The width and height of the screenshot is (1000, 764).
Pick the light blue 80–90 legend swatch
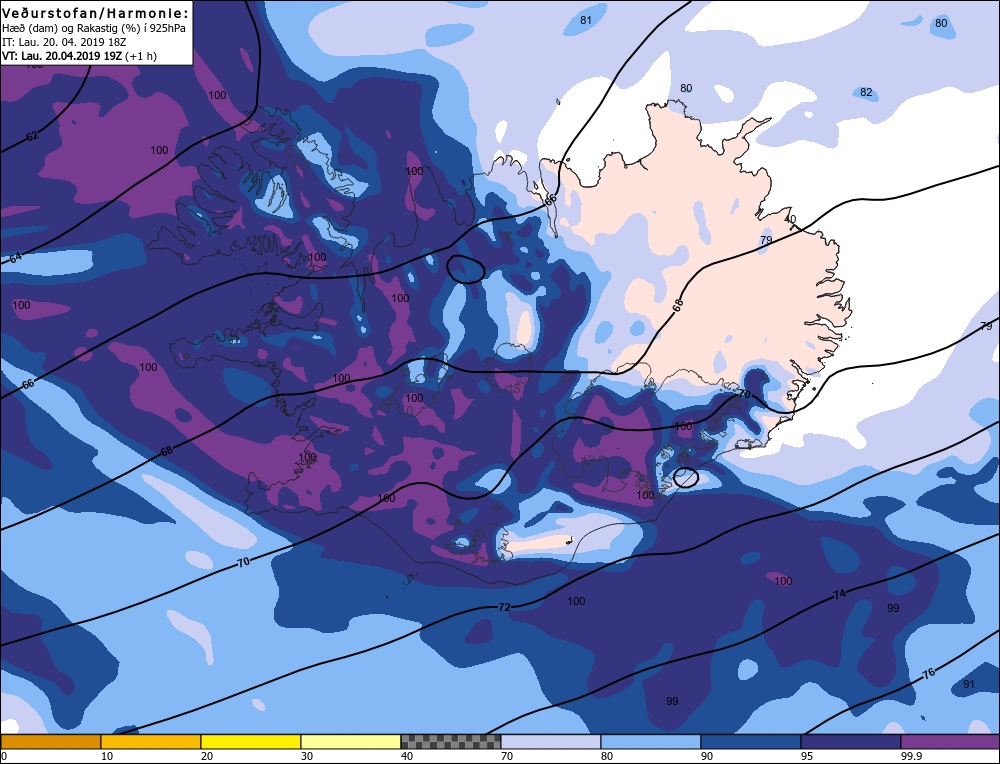[651, 742]
